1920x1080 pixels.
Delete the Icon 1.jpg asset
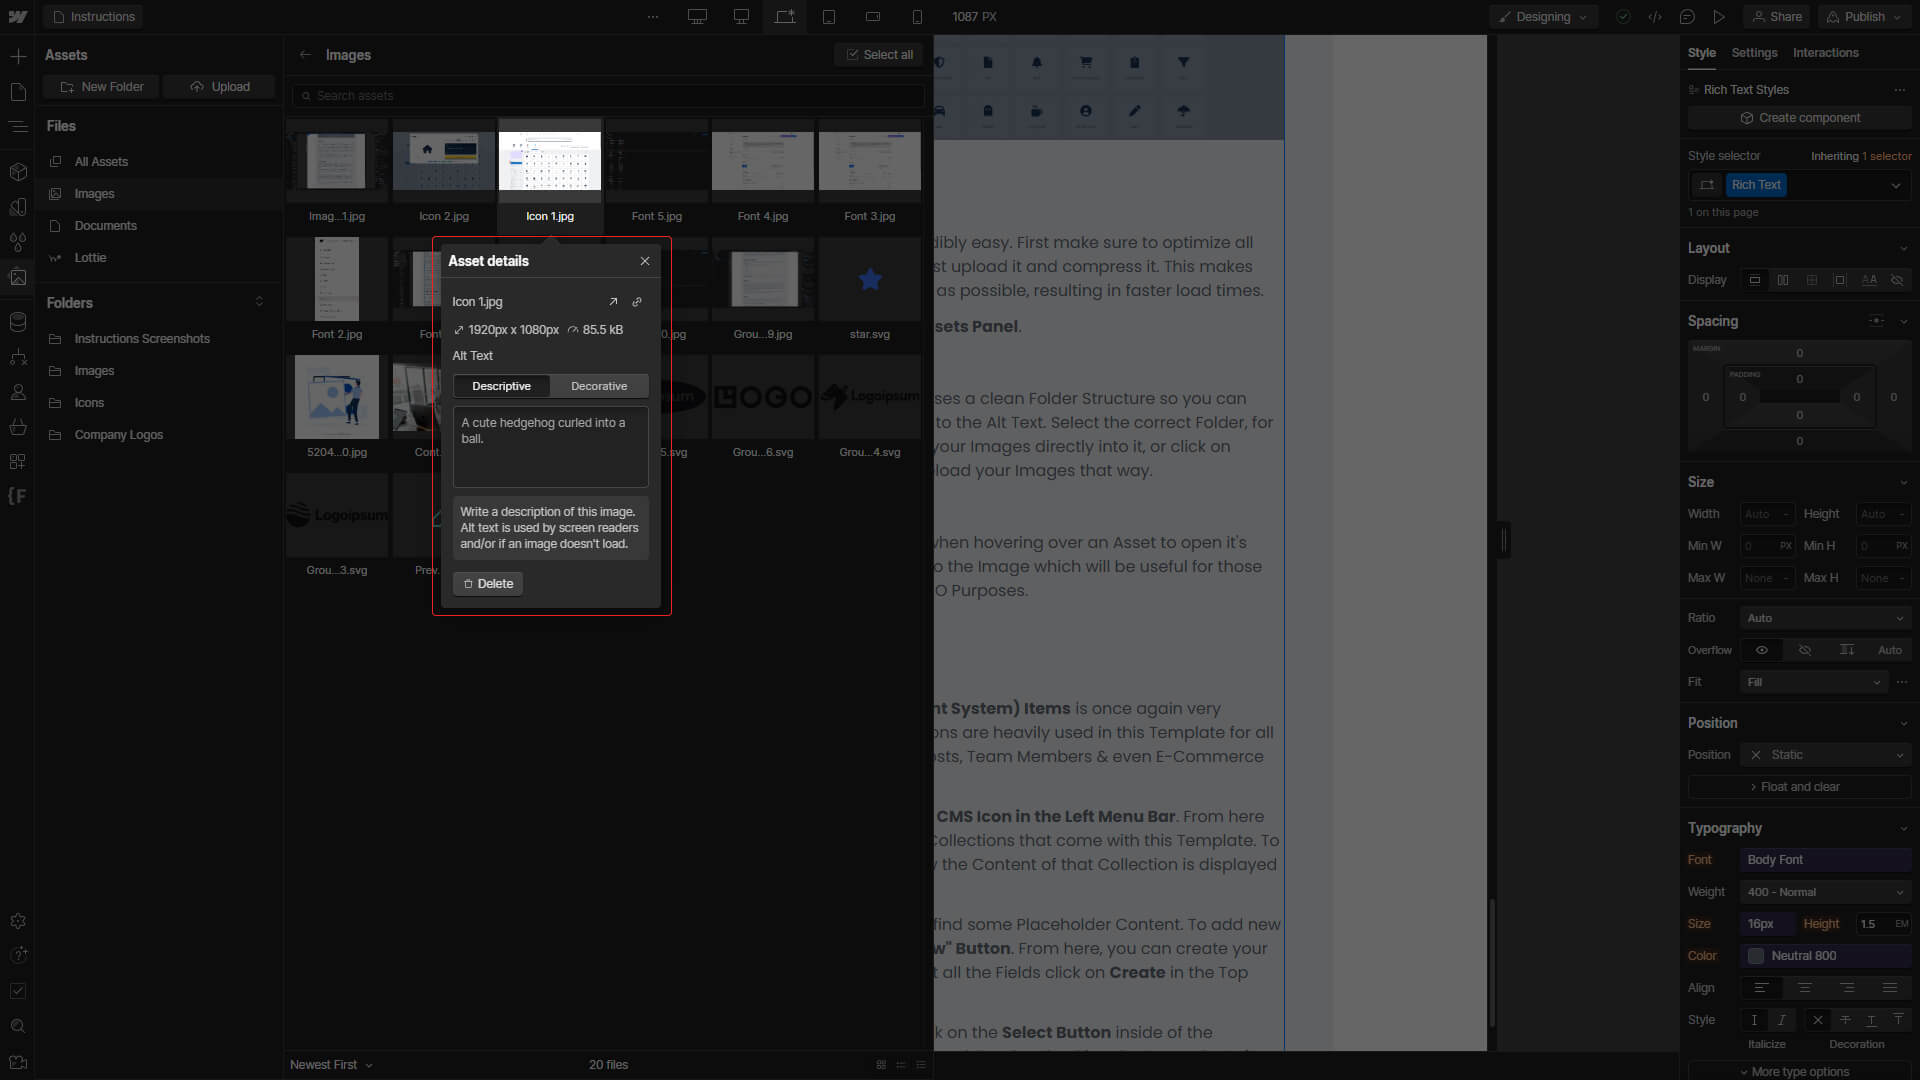tap(488, 584)
